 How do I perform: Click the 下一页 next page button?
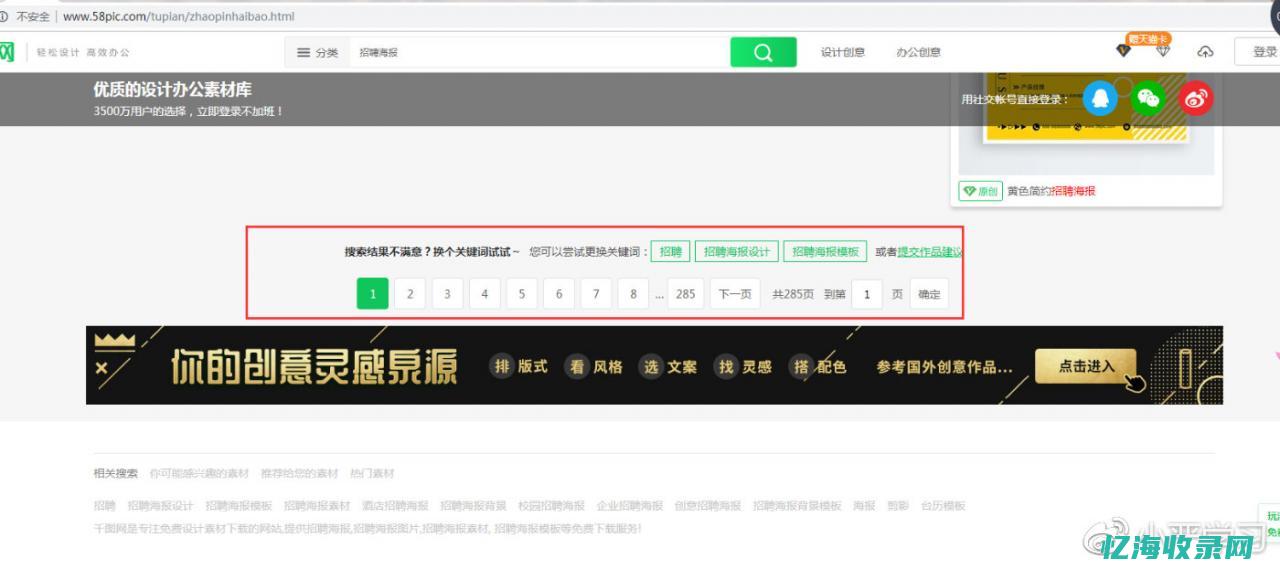point(735,294)
